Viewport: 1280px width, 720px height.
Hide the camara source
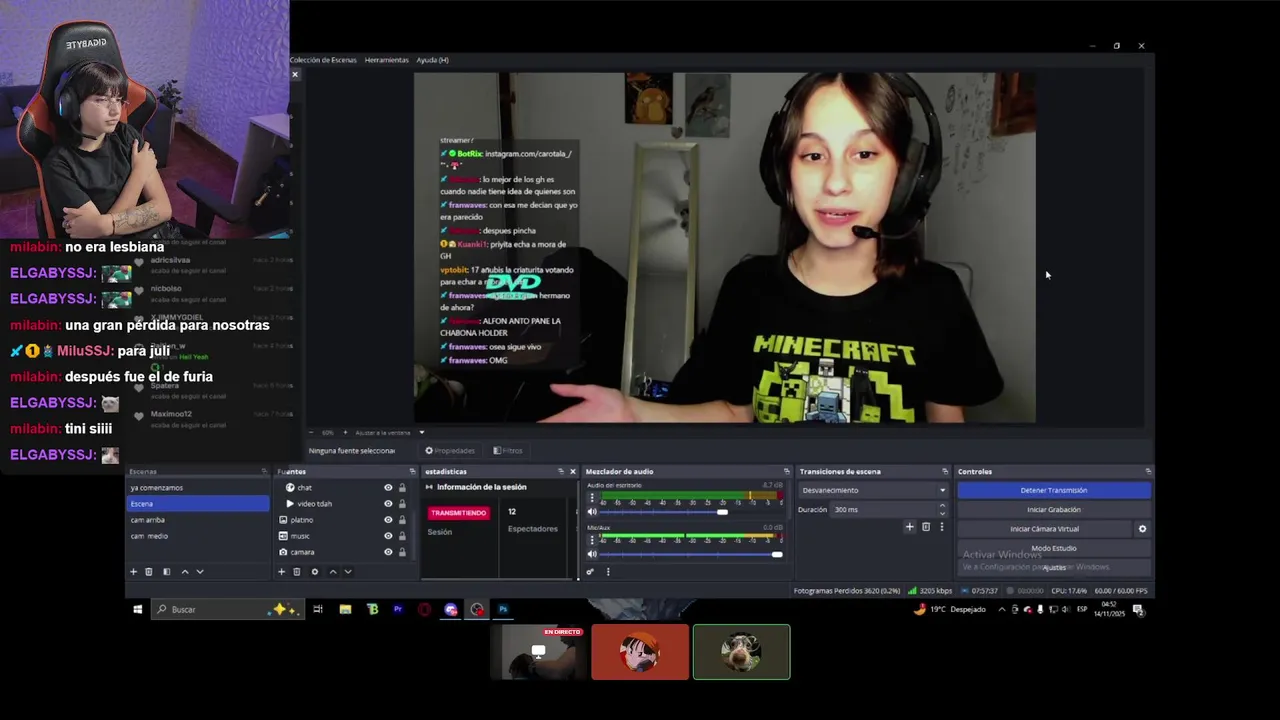tap(388, 552)
